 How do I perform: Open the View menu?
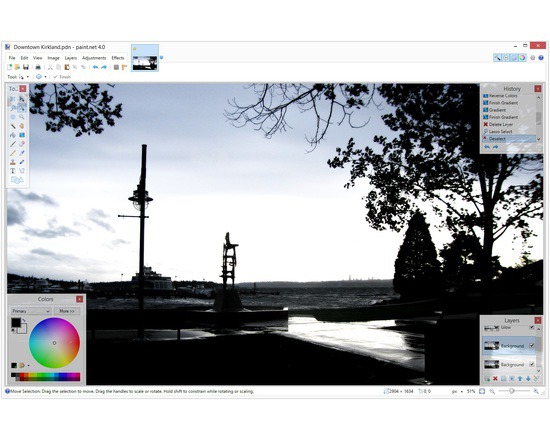38,58
